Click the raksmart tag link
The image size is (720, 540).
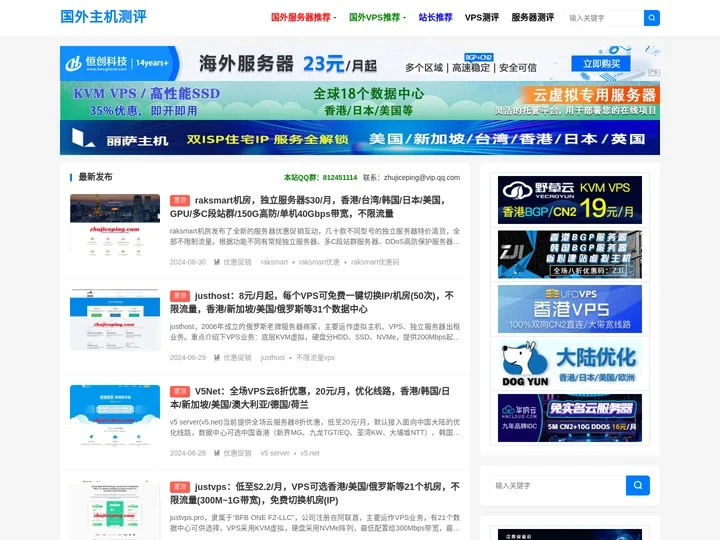274,262
